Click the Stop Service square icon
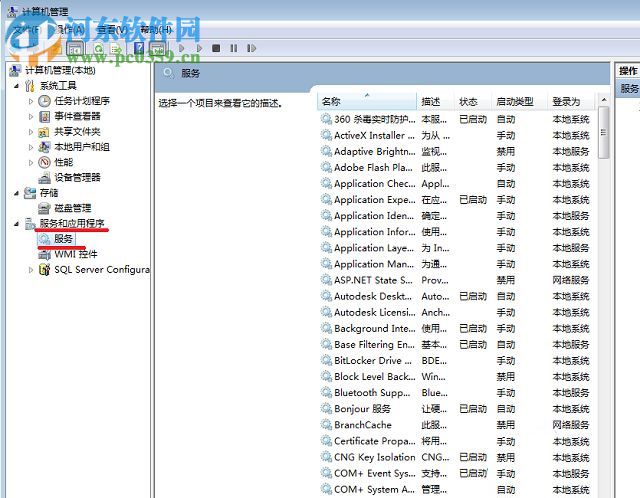Screen dimensions: 640x498 (x=216, y=48)
